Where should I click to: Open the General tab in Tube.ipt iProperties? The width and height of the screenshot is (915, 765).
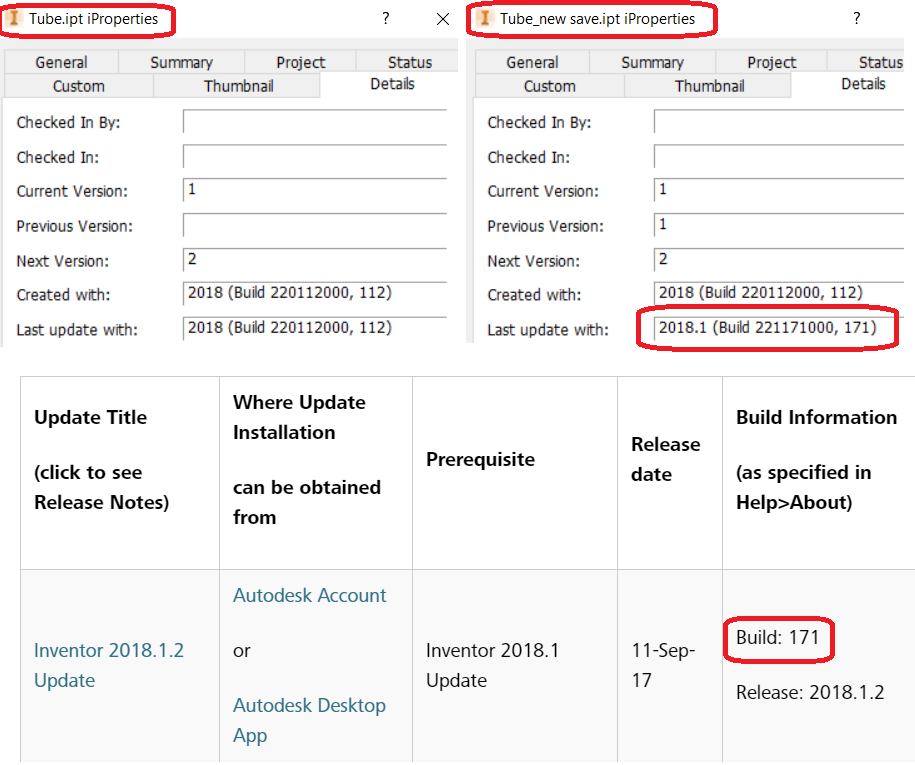(61, 62)
